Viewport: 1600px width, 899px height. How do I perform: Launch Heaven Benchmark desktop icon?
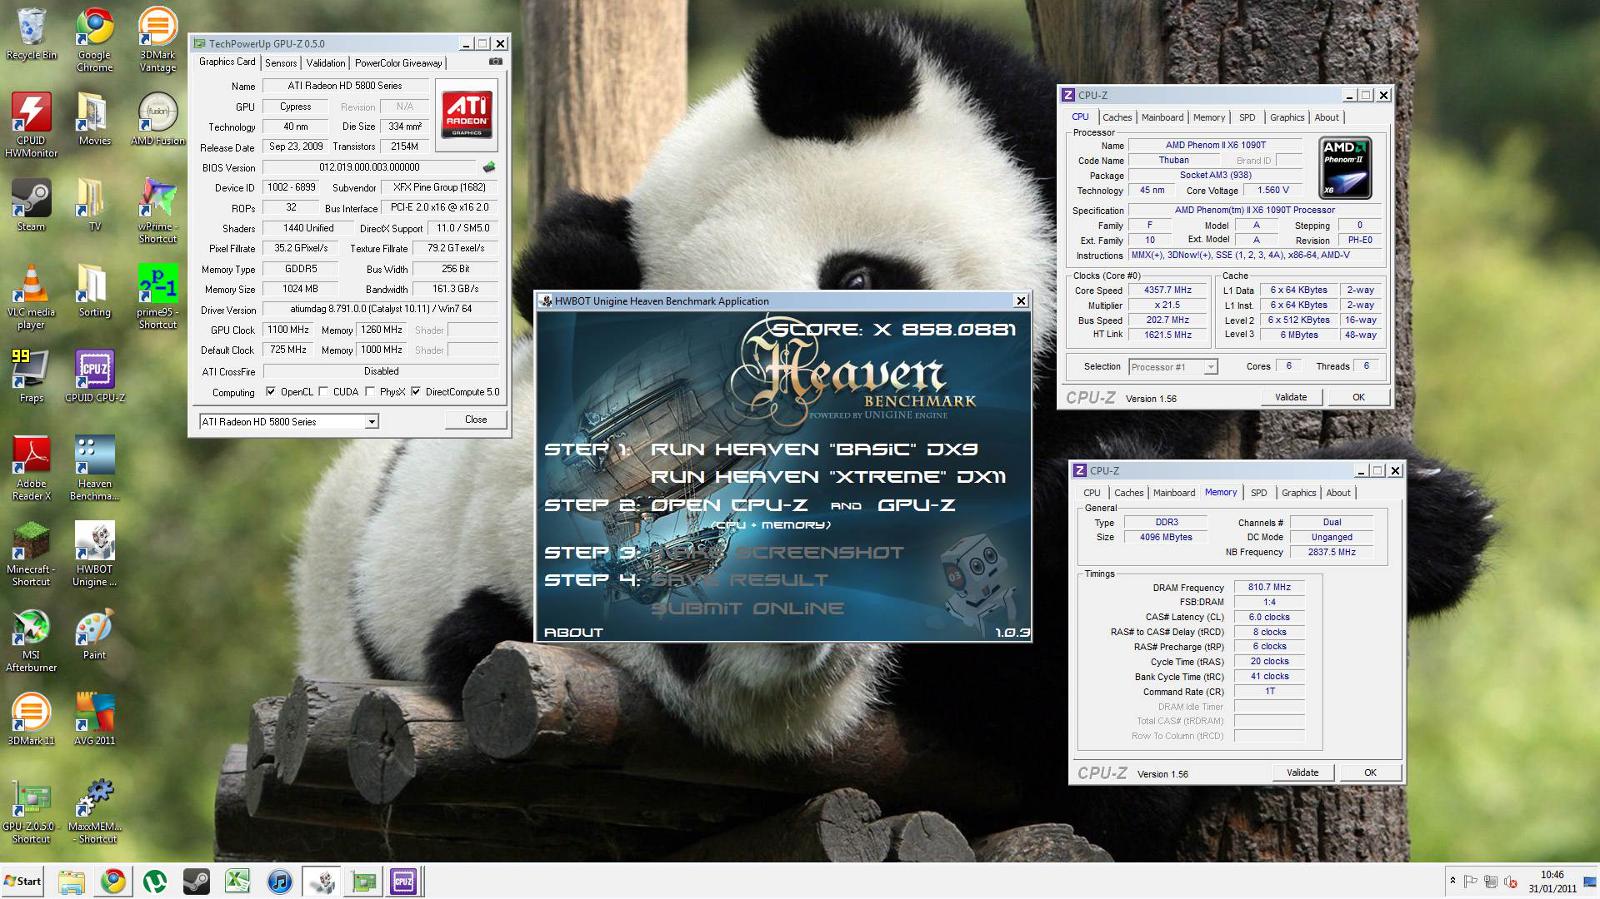[x=94, y=468]
